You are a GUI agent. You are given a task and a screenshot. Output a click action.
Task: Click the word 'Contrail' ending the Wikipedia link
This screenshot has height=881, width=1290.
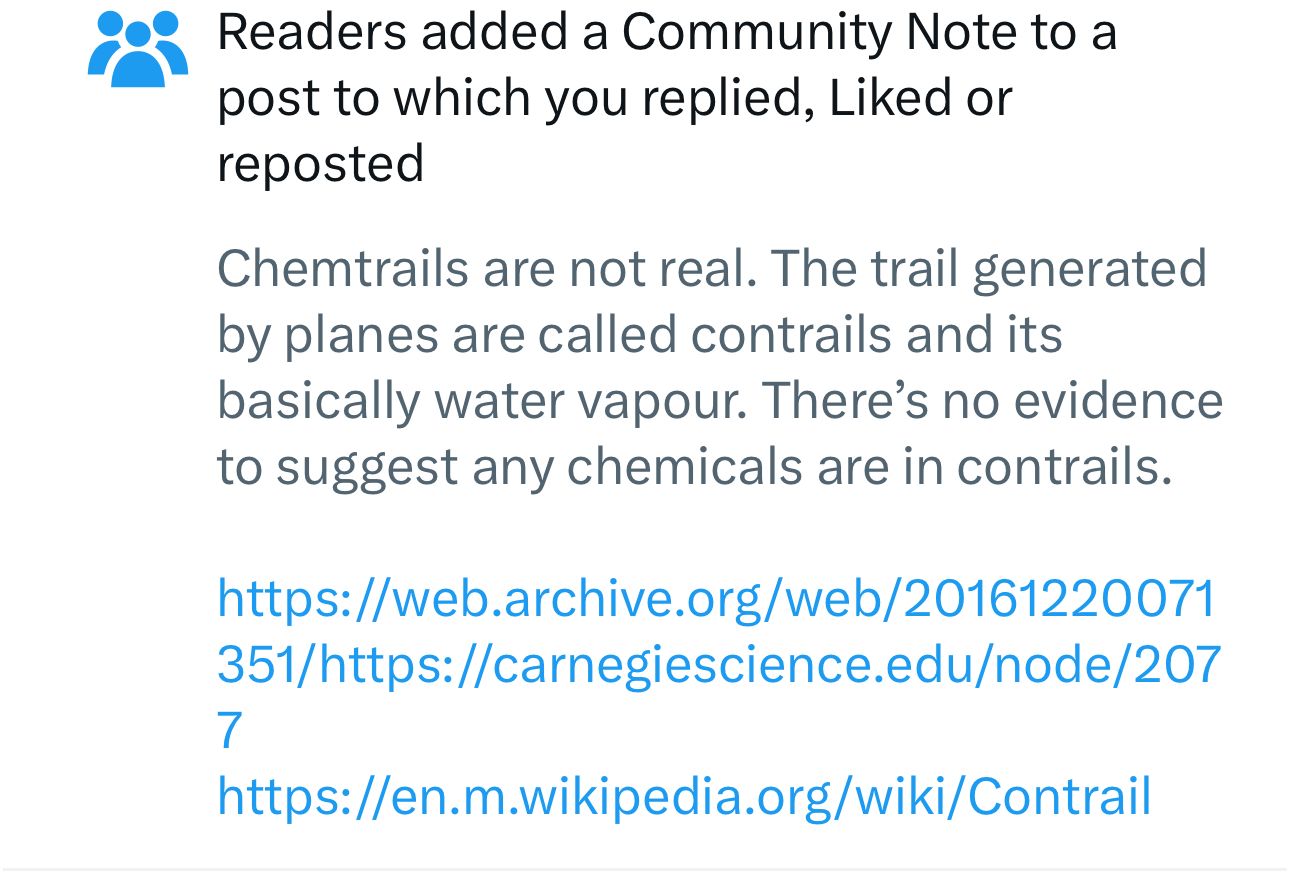click(x=1059, y=797)
